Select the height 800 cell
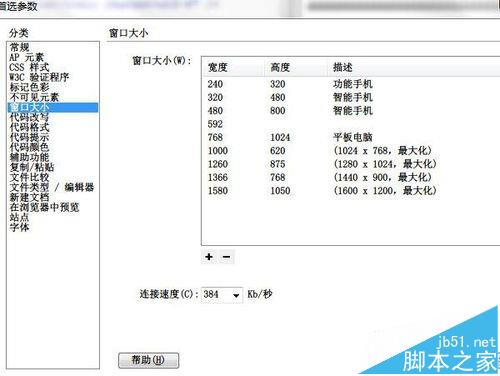Screen dimensions: 500x376 pos(278,111)
